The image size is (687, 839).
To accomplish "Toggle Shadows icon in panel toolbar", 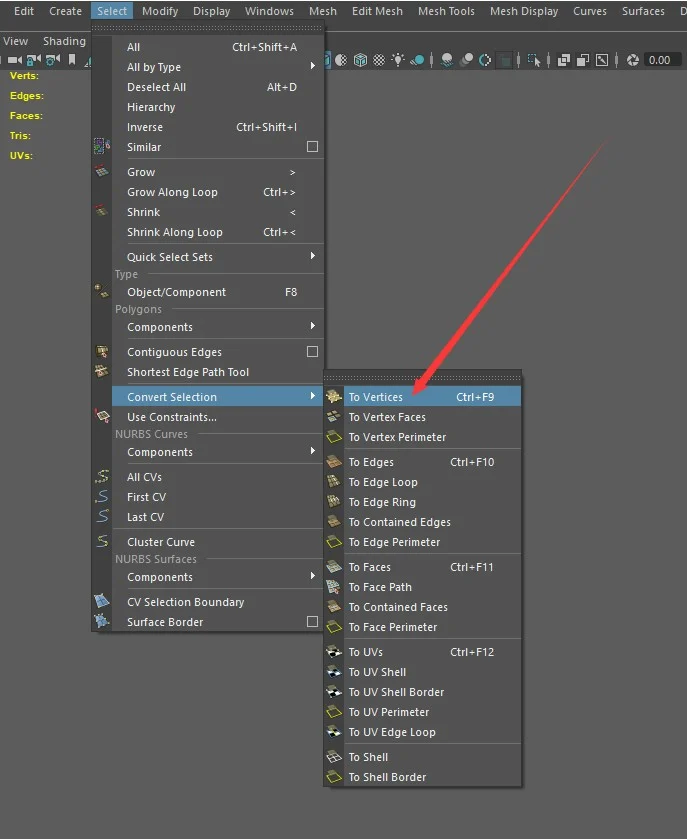I will pyautogui.click(x=417, y=60).
